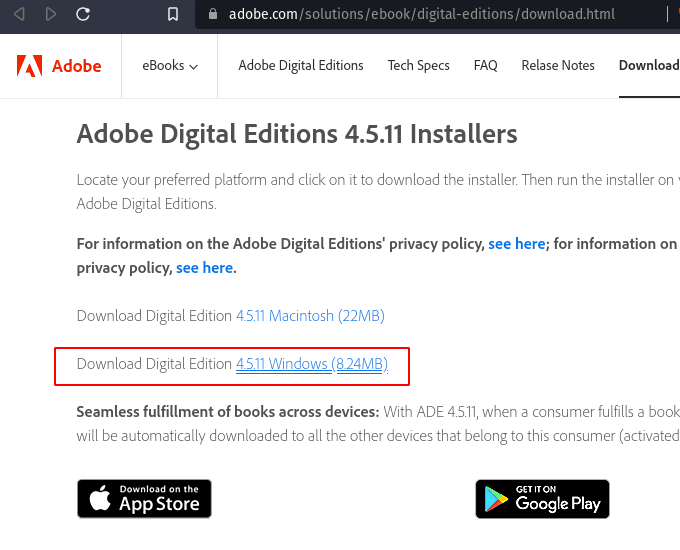Go to the Tech Specs tab
This screenshot has height=550, width=680.
coord(418,65)
